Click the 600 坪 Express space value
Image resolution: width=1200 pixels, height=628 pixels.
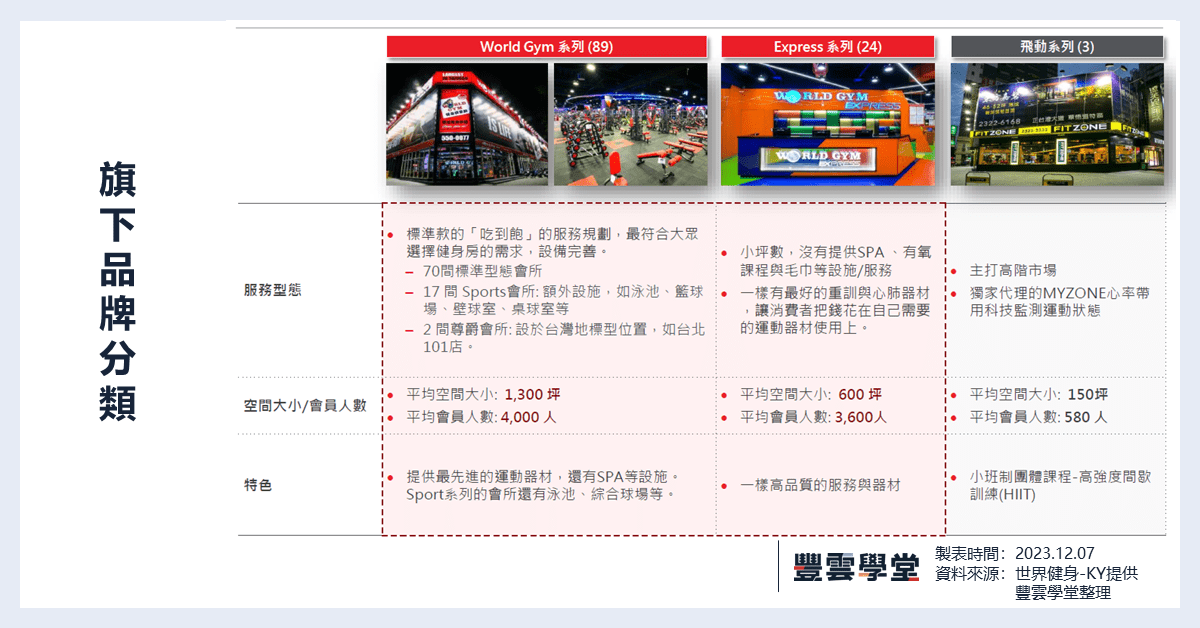coord(860,394)
